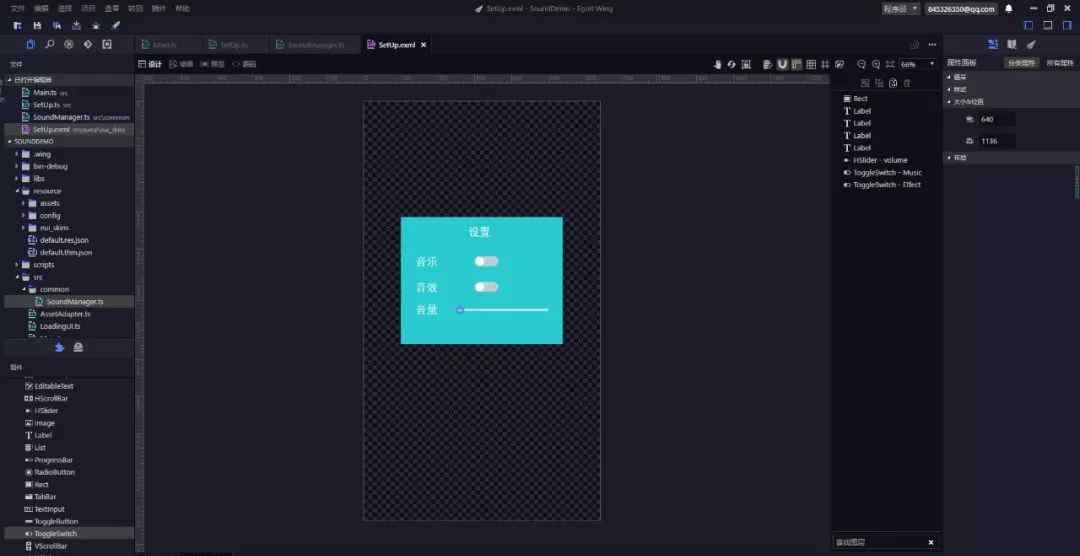The height and width of the screenshot is (556, 1080).
Task: Pick ProgressBar from component palette
Action: point(54,460)
